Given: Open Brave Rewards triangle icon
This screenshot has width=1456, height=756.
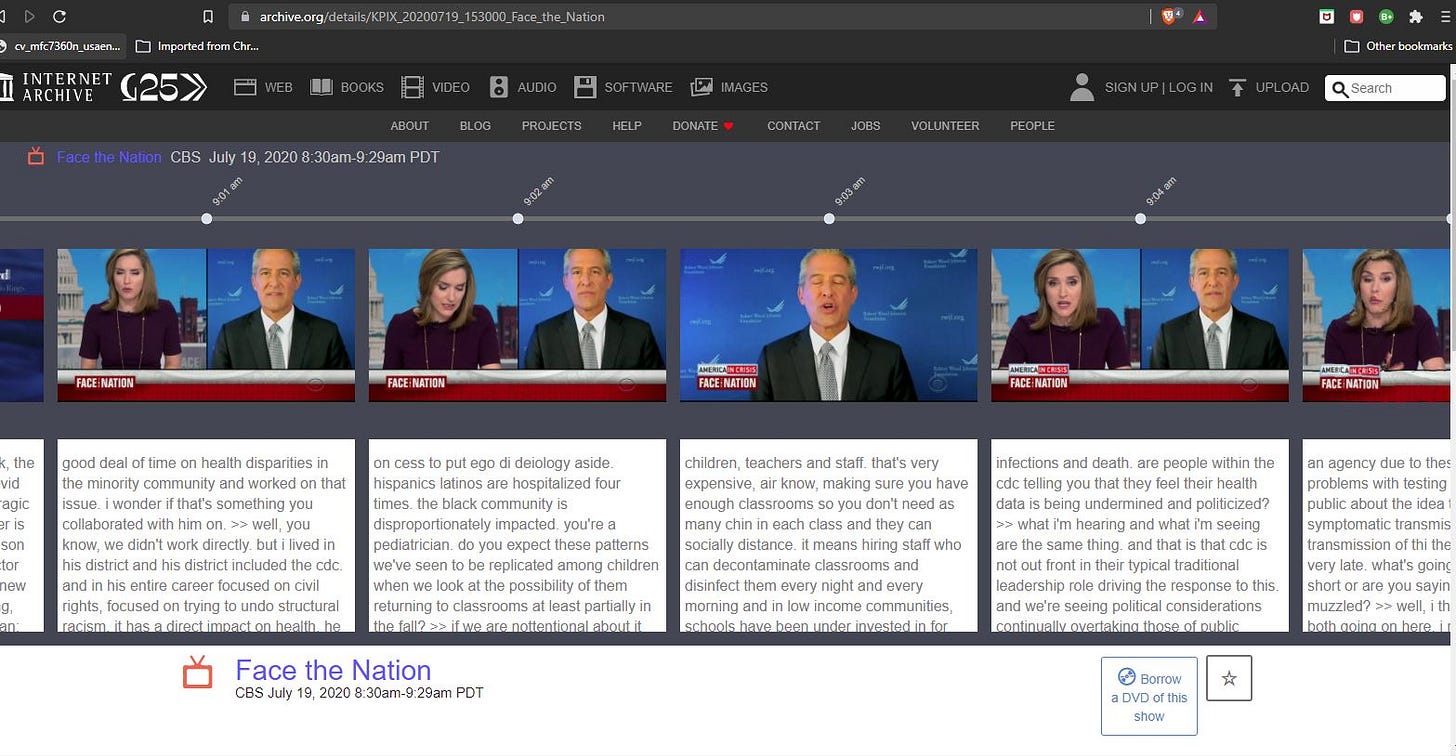Looking at the screenshot, I should (1199, 16).
